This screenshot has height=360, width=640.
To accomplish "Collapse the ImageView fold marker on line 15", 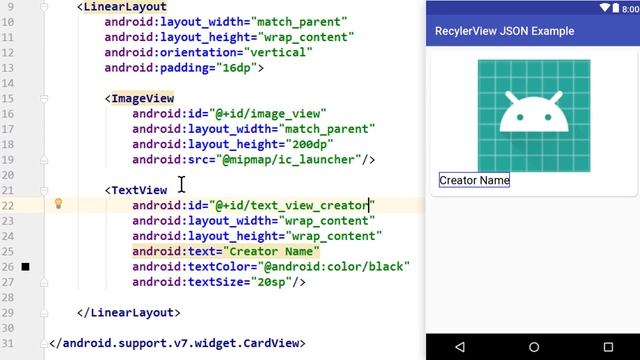I will click(44, 98).
